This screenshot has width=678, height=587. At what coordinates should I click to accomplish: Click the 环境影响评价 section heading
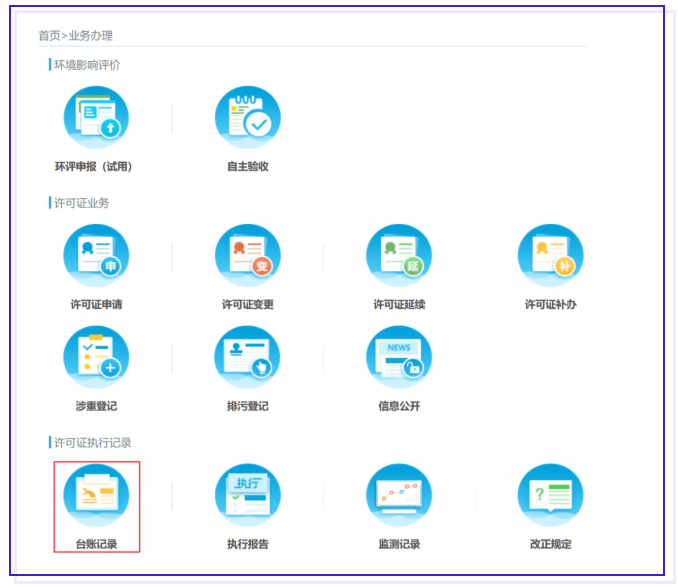pos(87,65)
